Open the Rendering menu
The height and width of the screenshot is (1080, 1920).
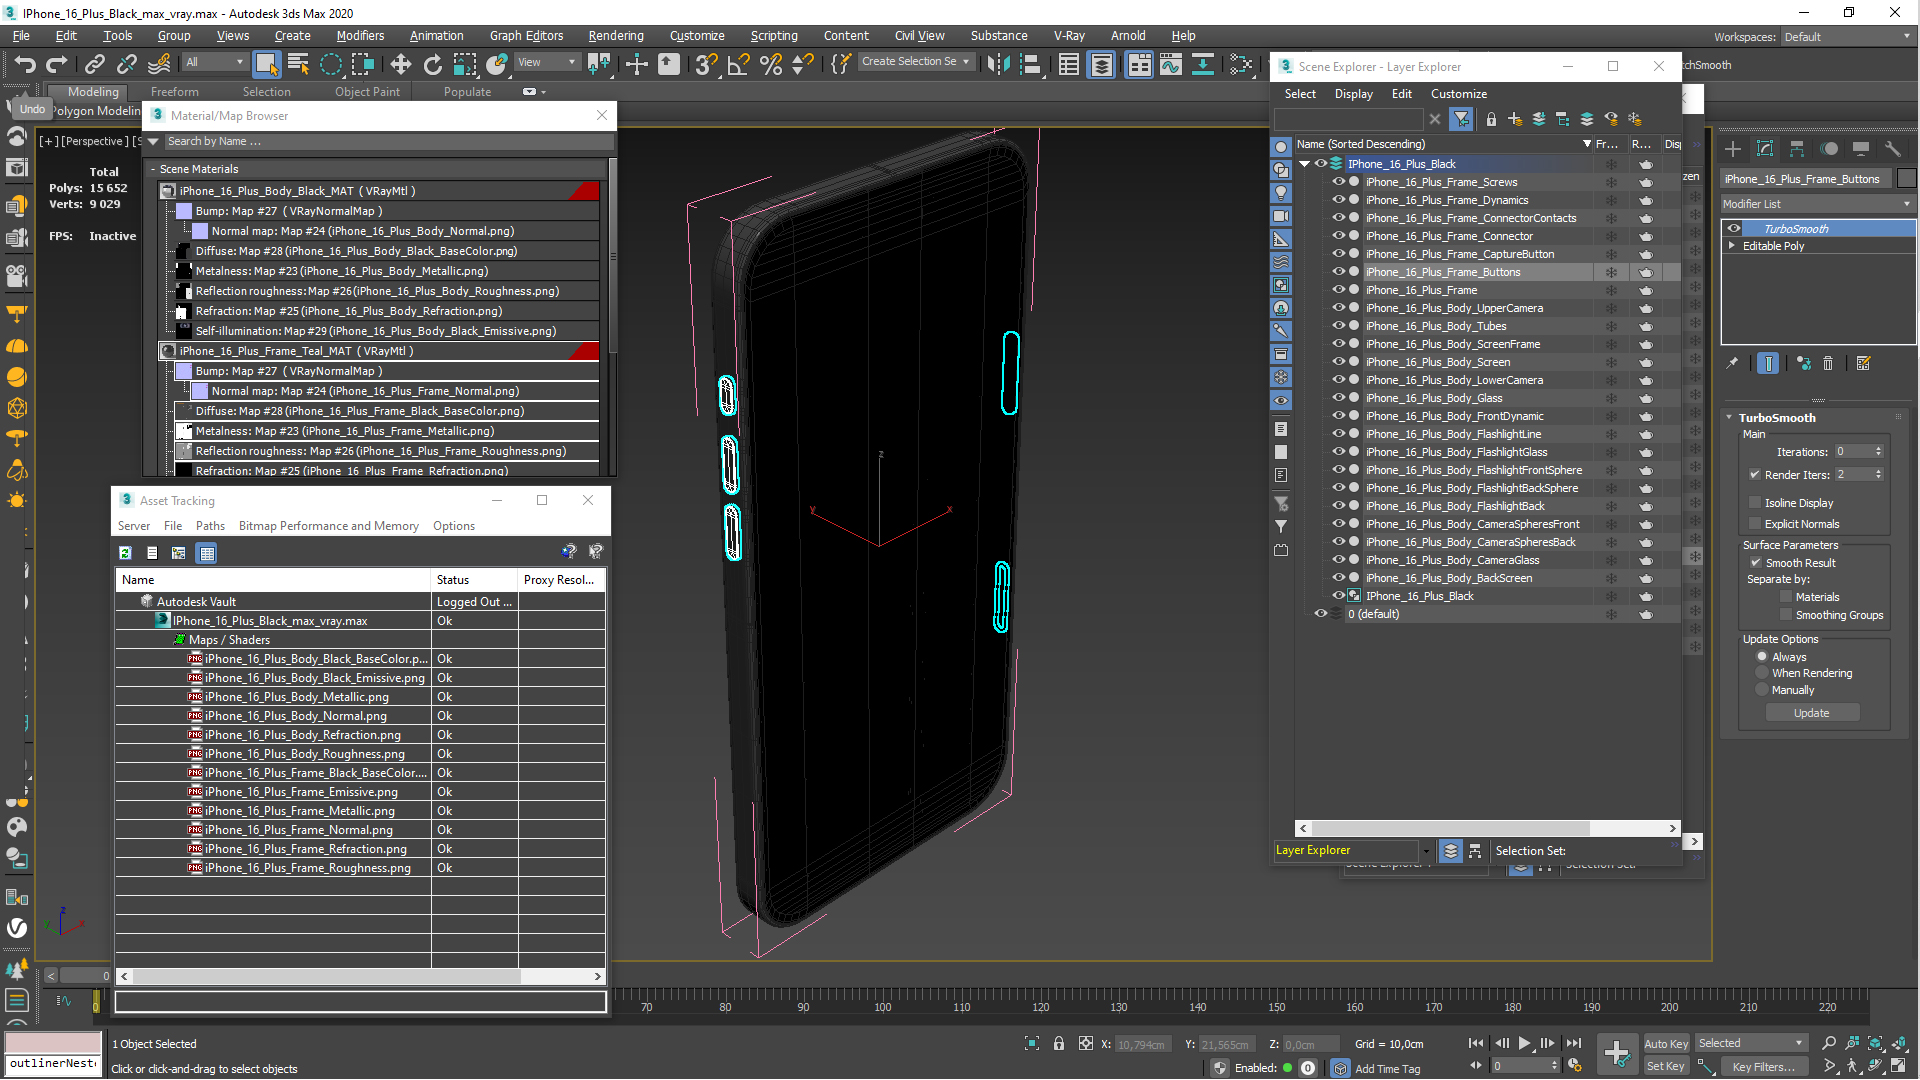click(615, 36)
